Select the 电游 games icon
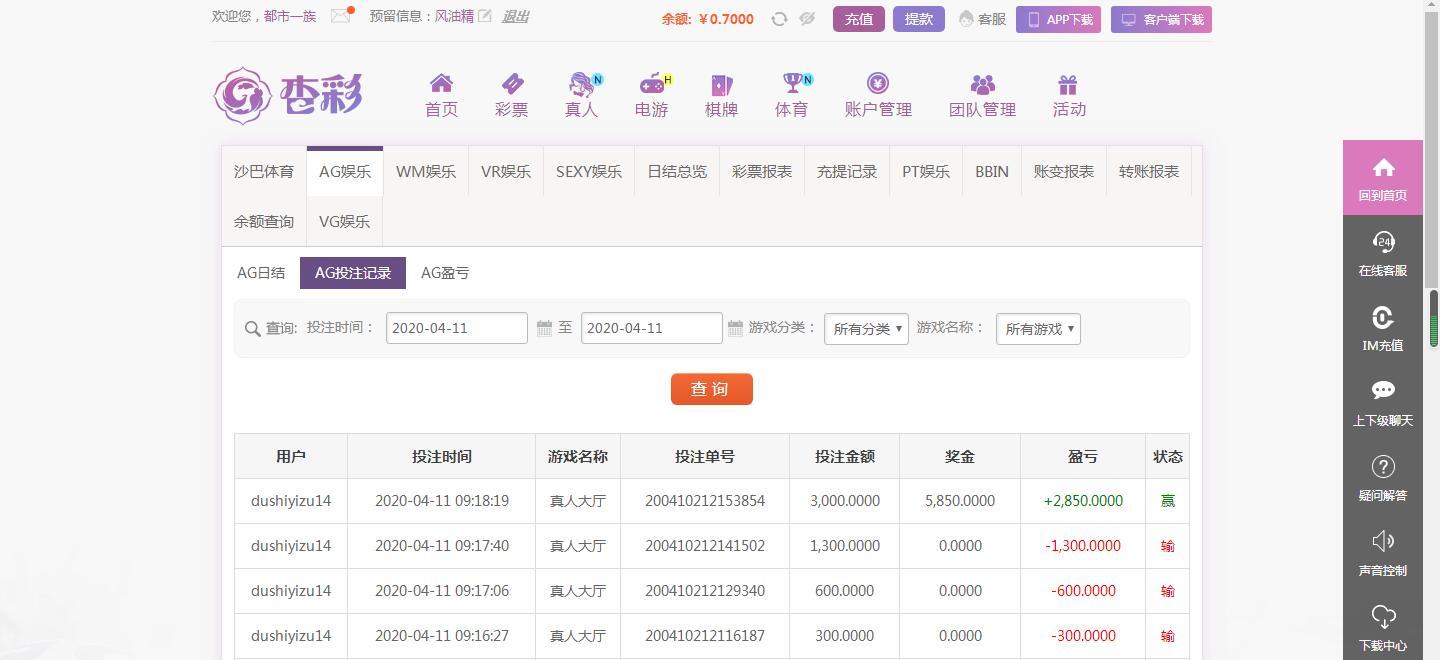This screenshot has height=660, width=1440. coord(651,95)
